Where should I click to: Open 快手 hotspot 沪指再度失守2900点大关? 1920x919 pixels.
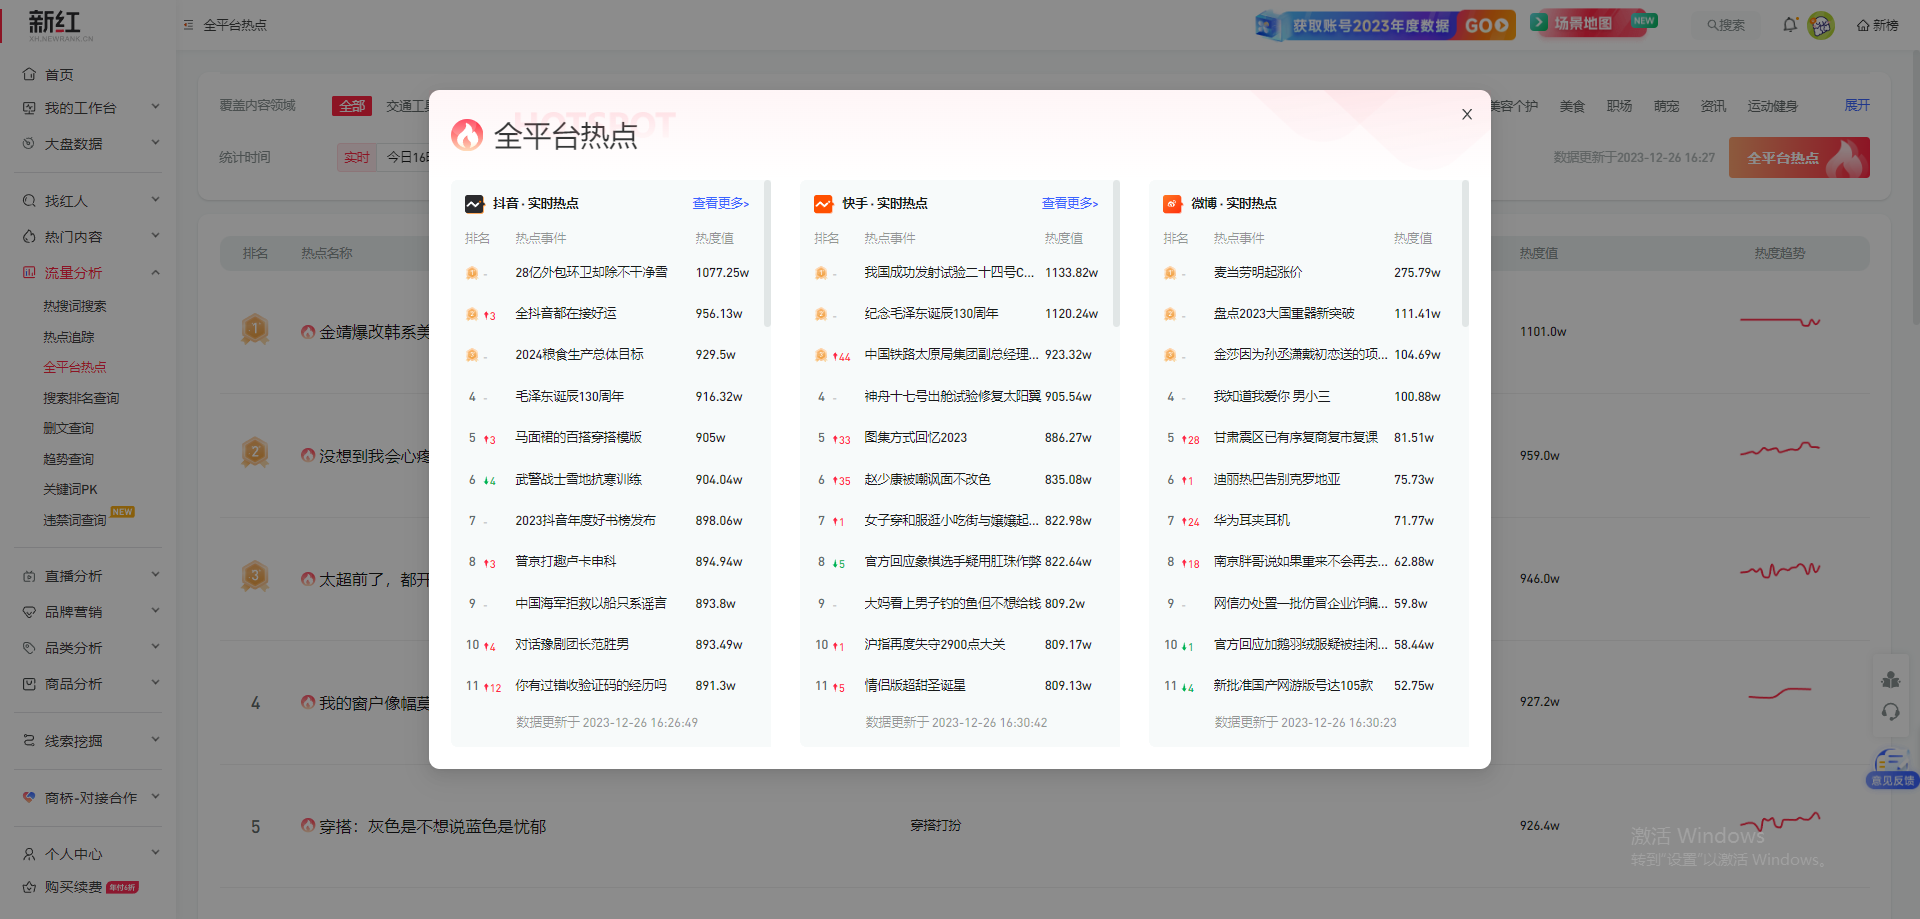tap(934, 644)
